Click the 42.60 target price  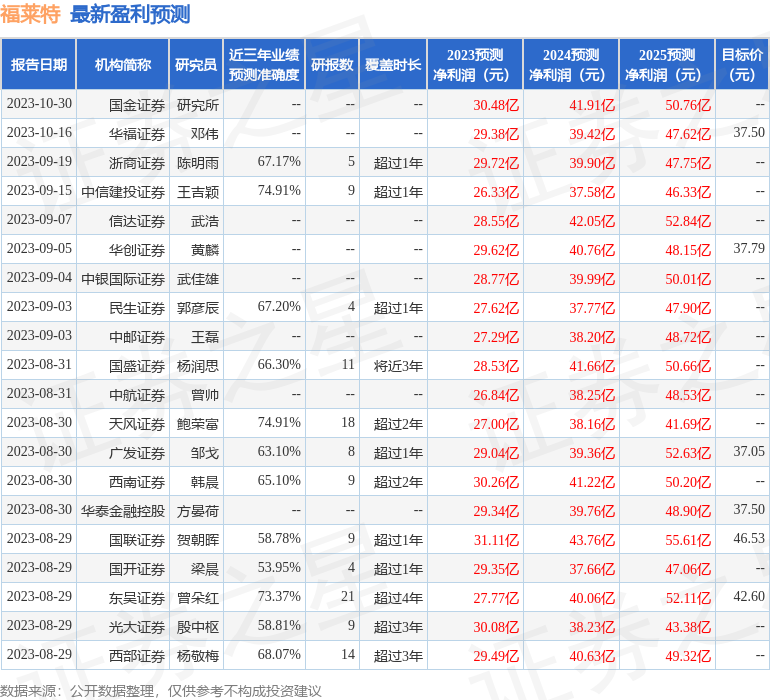749,596
